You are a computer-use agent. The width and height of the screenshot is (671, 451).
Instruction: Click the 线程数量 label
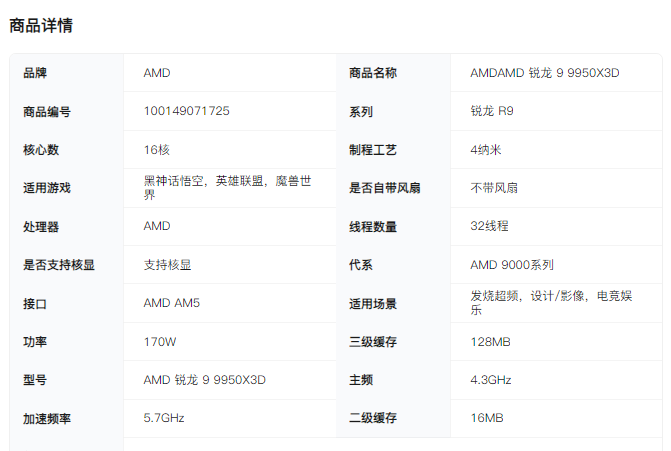pos(373,227)
